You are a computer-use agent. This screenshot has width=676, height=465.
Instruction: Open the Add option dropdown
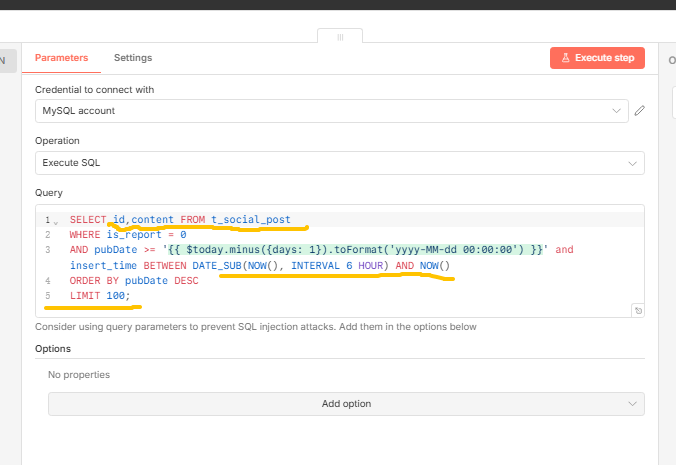pos(345,403)
